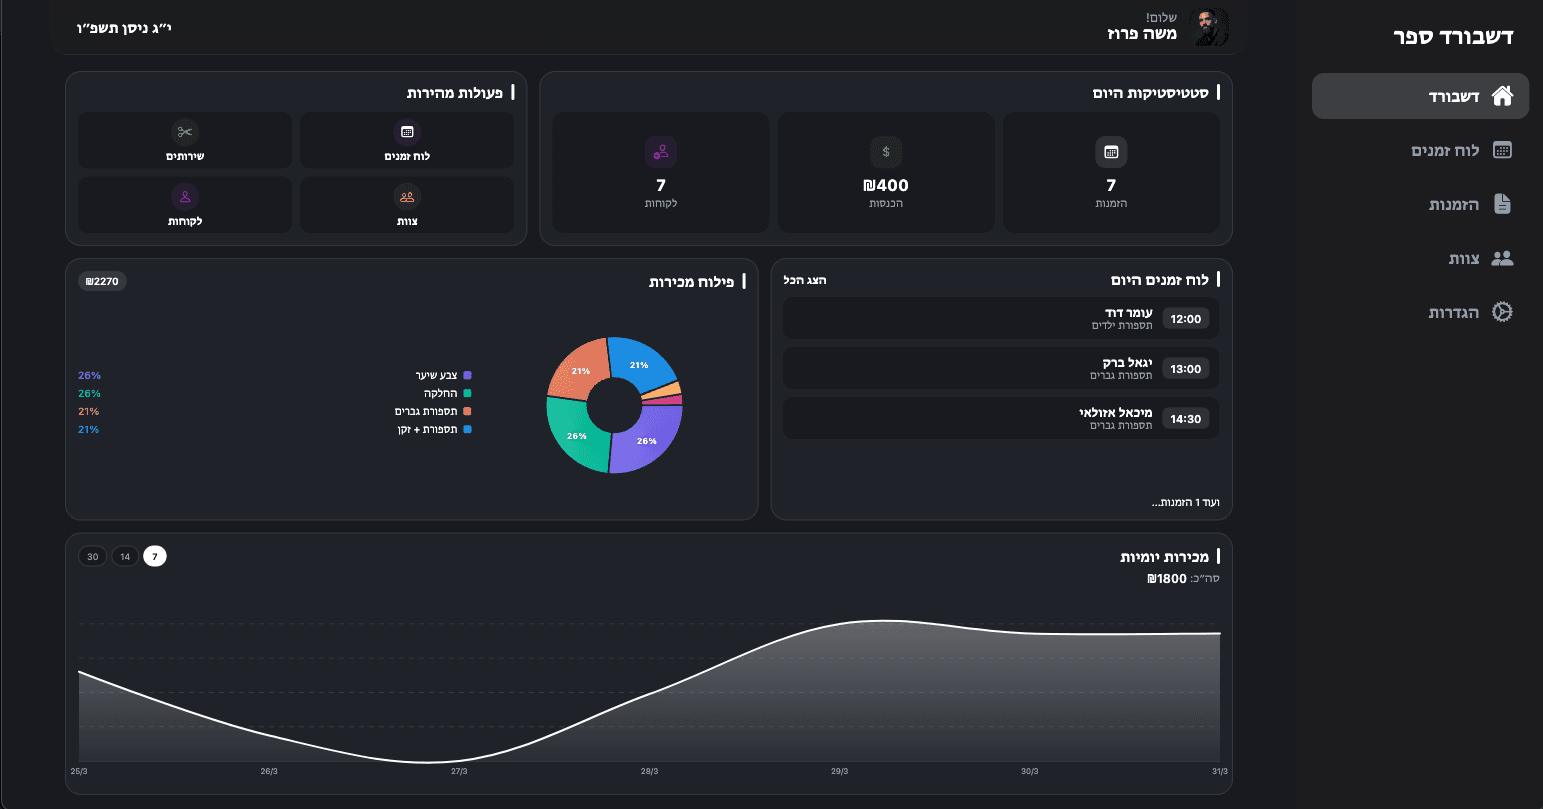This screenshot has height=809, width=1543.
Task: Open the 12:00 עומר דוד appointment
Action: pyautogui.click(x=1001, y=319)
